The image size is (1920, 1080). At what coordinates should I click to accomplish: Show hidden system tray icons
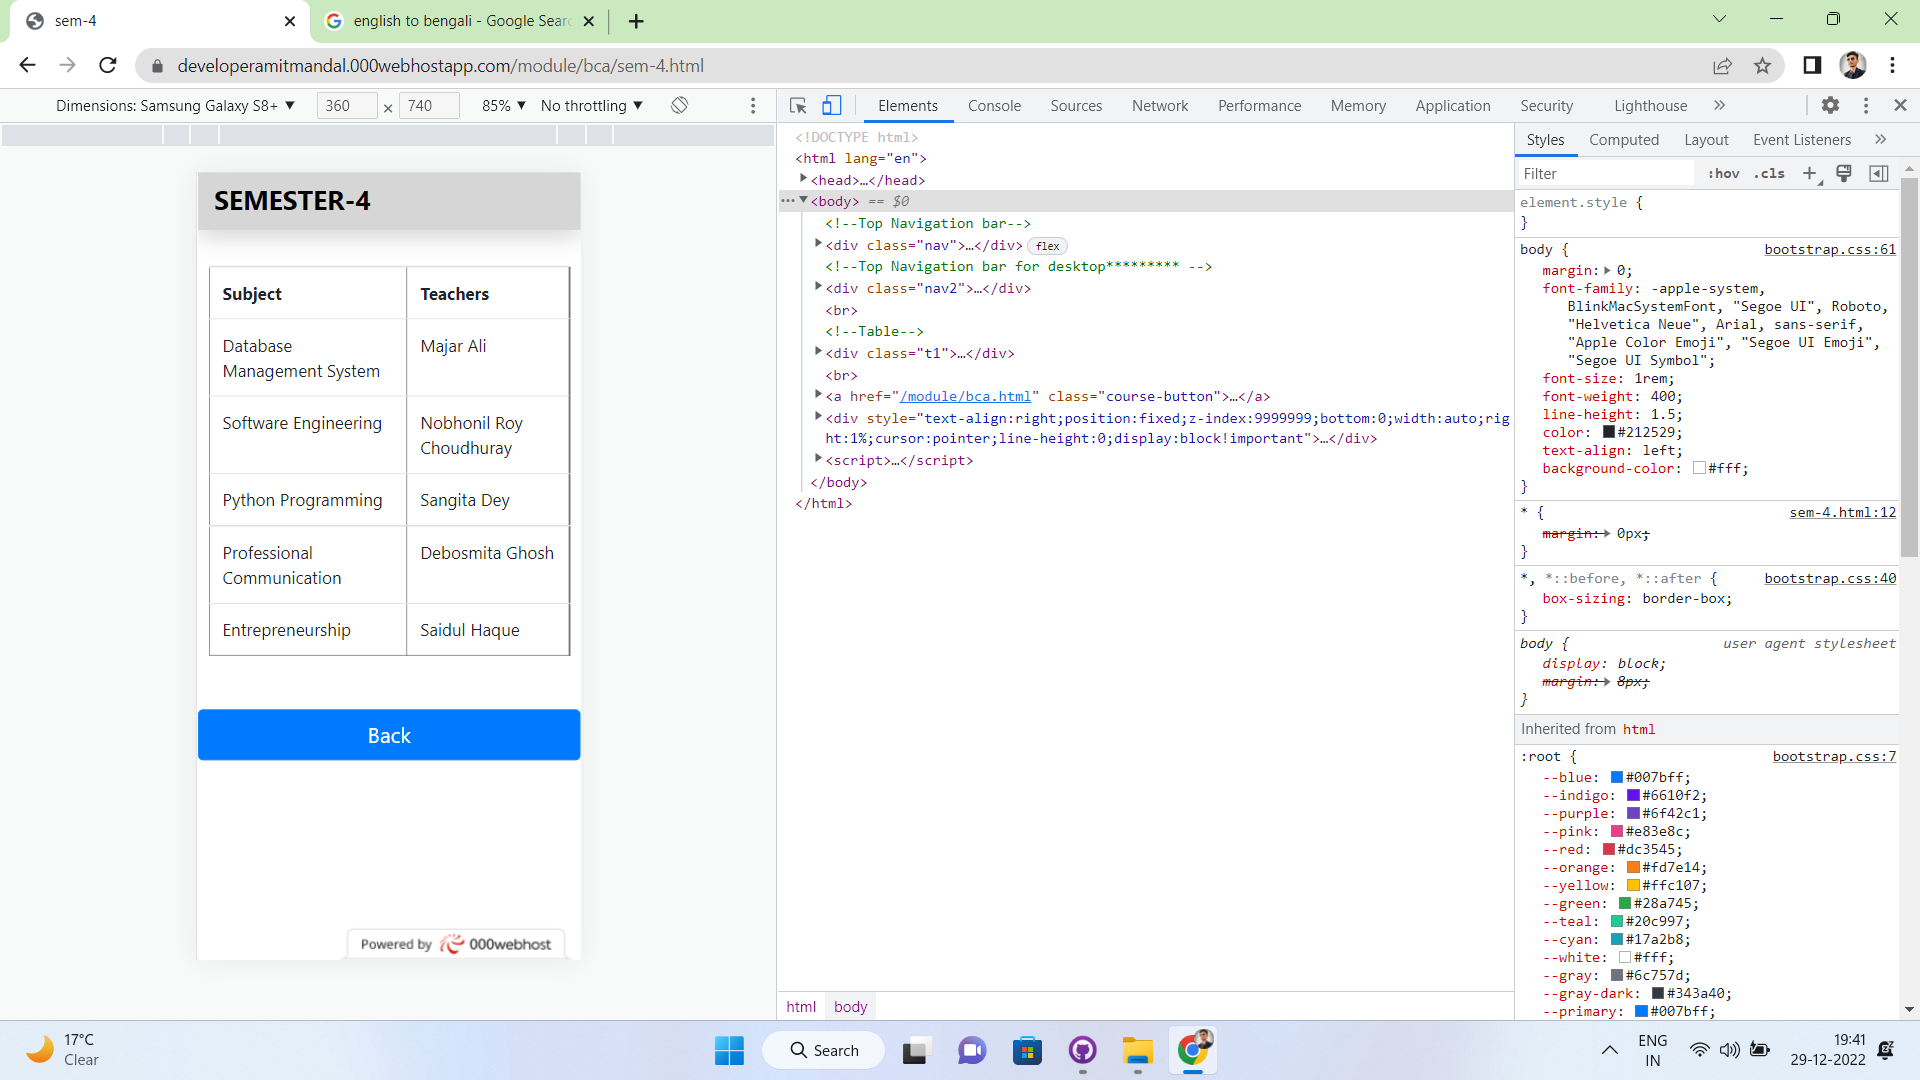pyautogui.click(x=1609, y=1050)
